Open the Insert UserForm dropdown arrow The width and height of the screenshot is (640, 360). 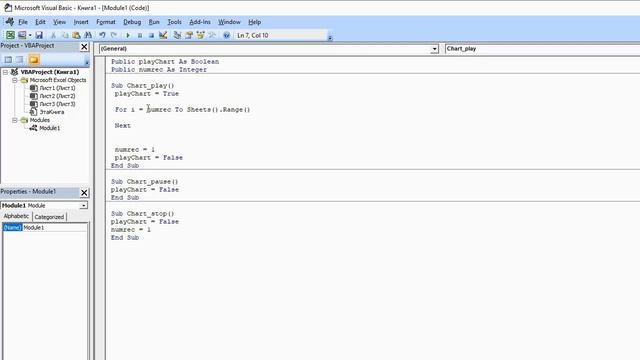click(30, 36)
